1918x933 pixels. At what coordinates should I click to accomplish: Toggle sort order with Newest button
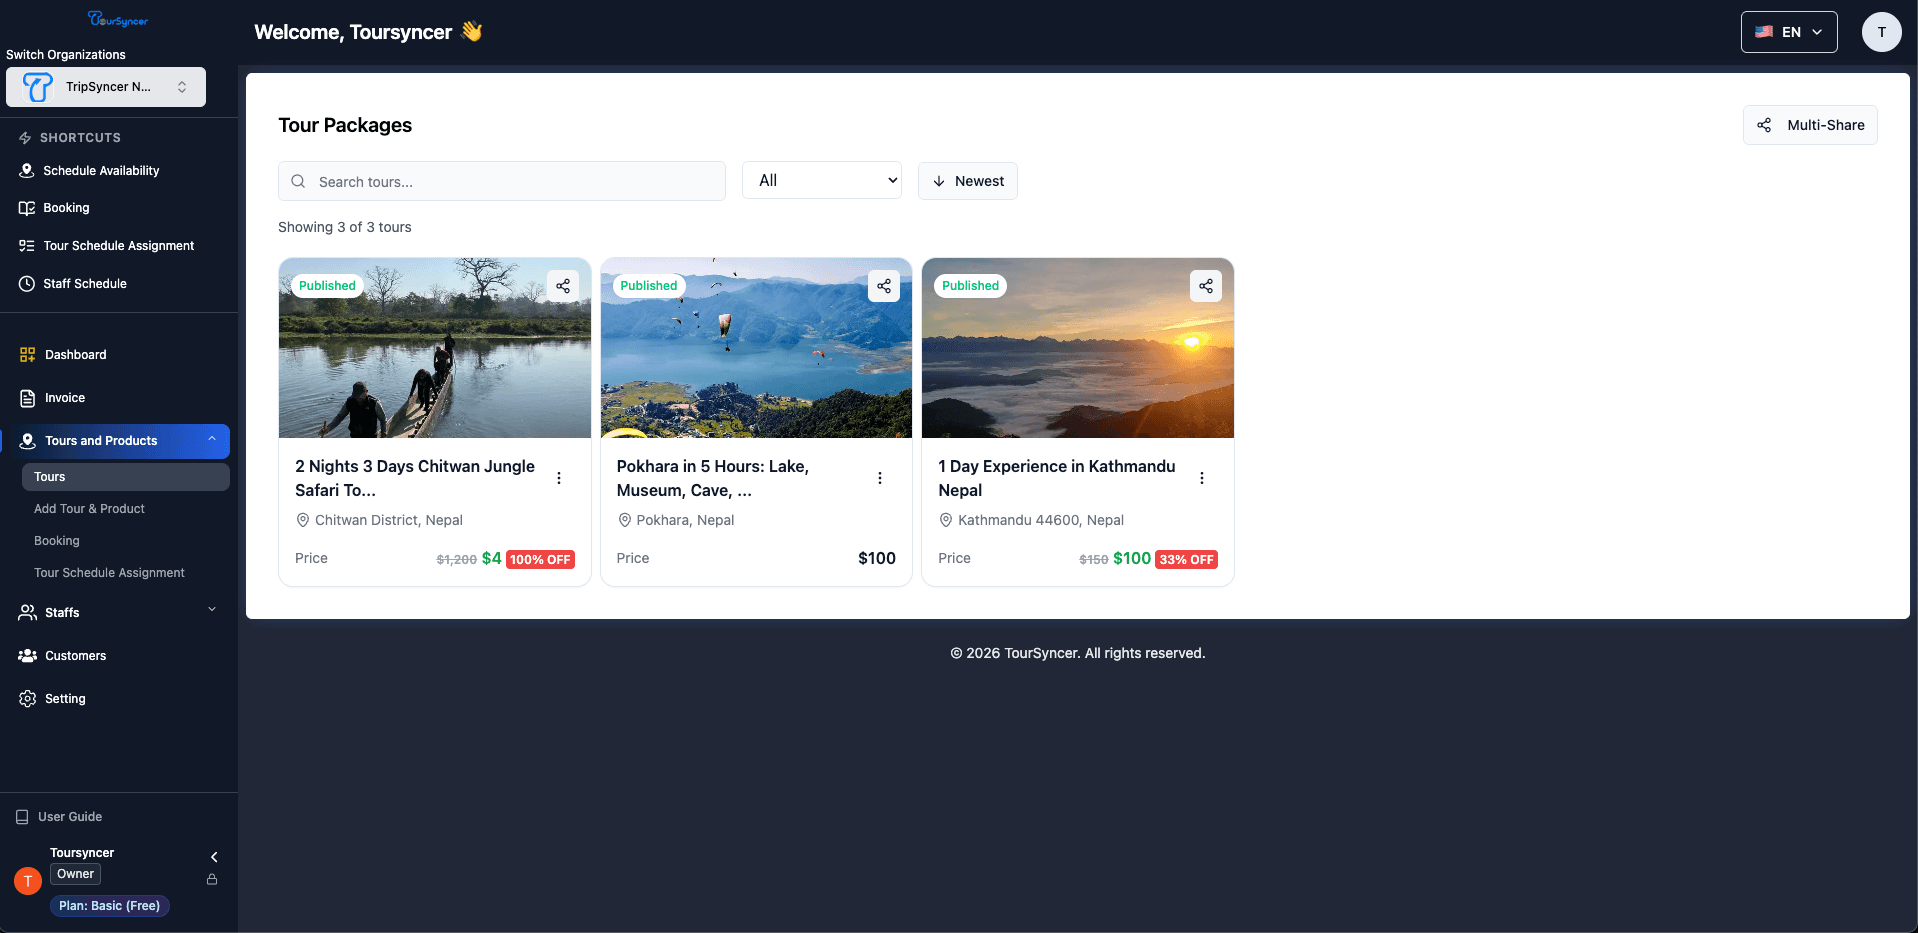[x=967, y=181]
